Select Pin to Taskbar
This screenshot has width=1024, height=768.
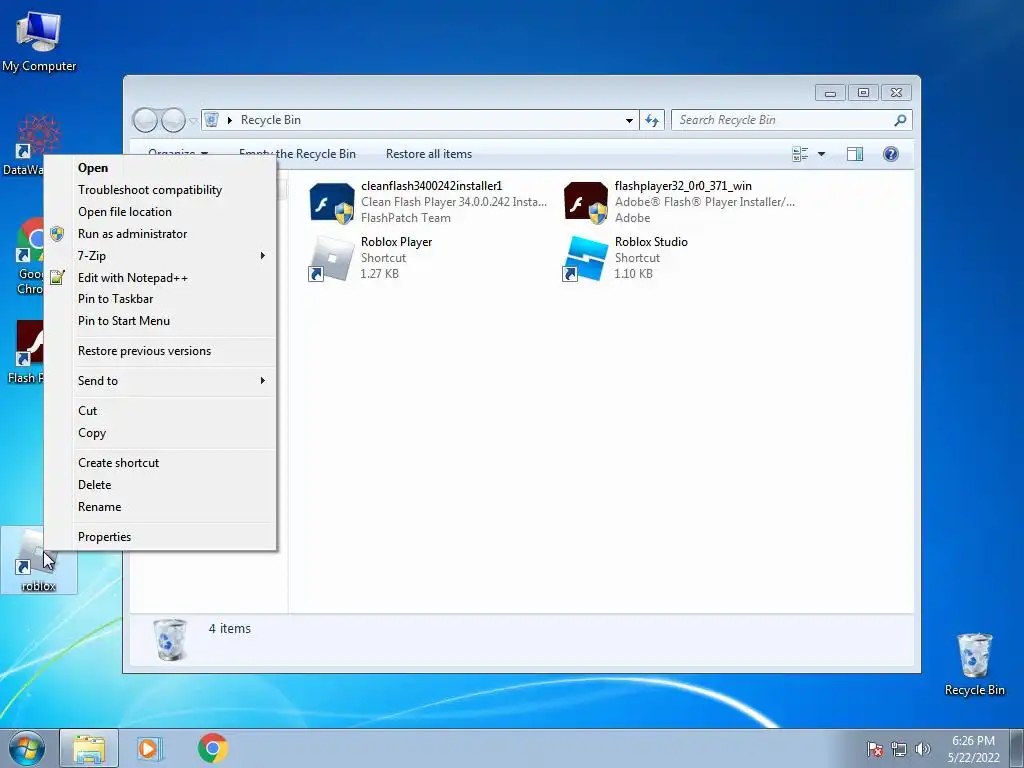(x=172, y=299)
